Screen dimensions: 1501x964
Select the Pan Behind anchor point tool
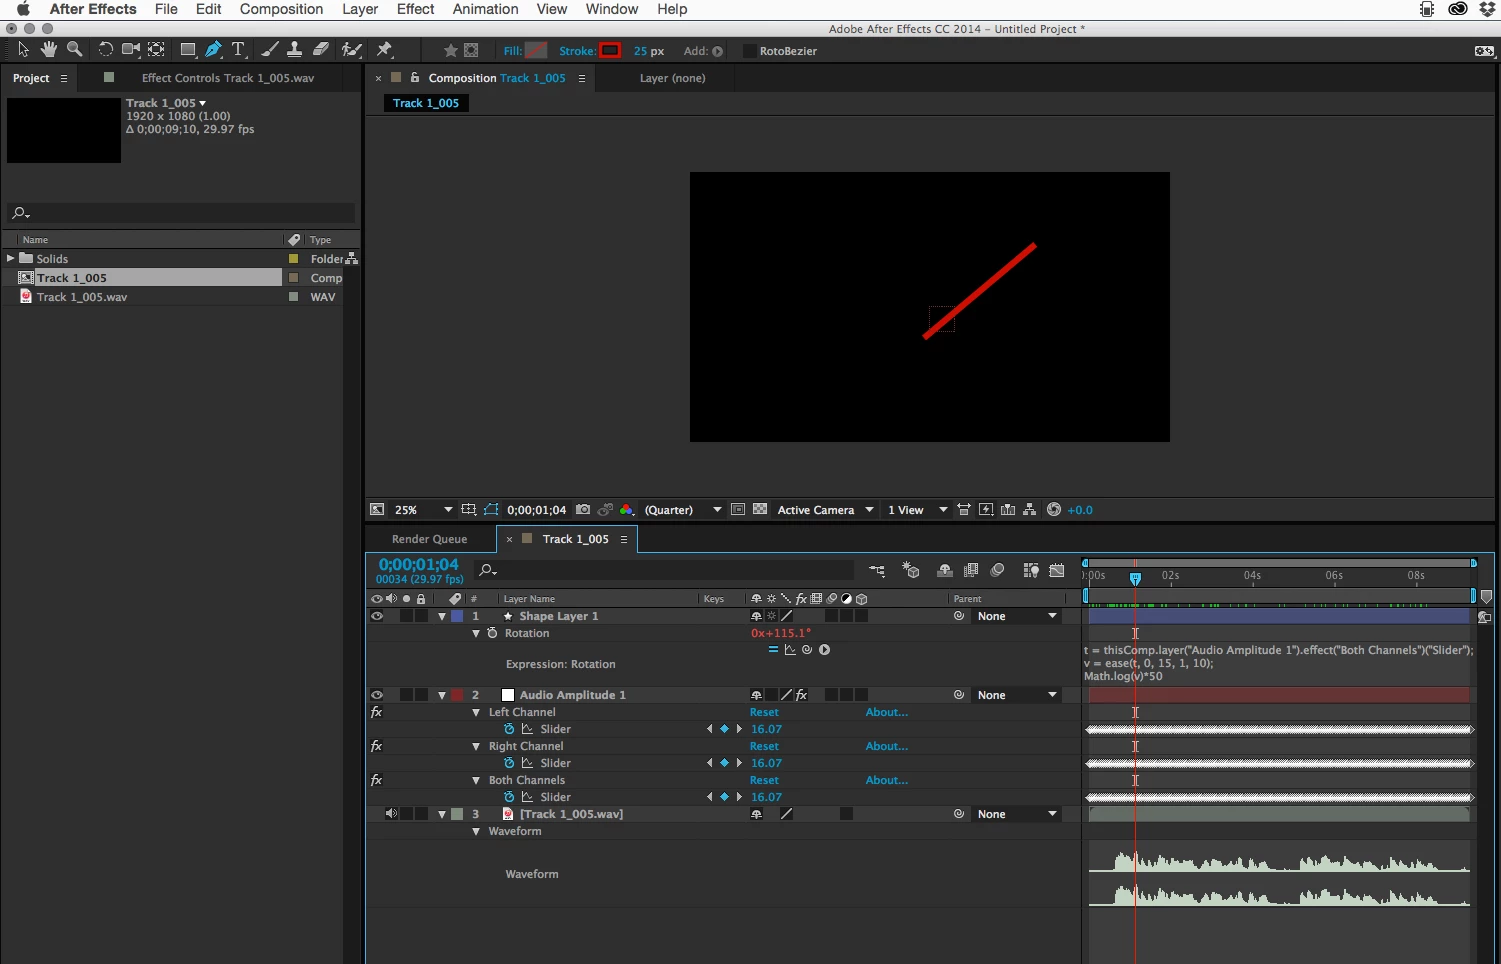pyautogui.click(x=157, y=49)
